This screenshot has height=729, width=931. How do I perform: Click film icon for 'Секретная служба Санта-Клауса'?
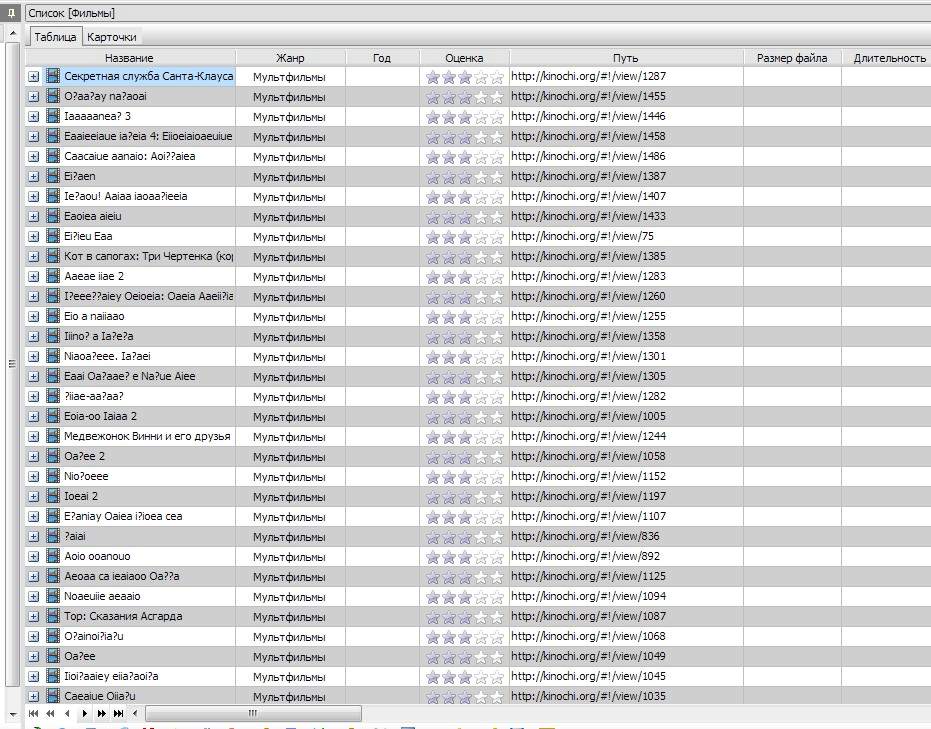(x=53, y=76)
